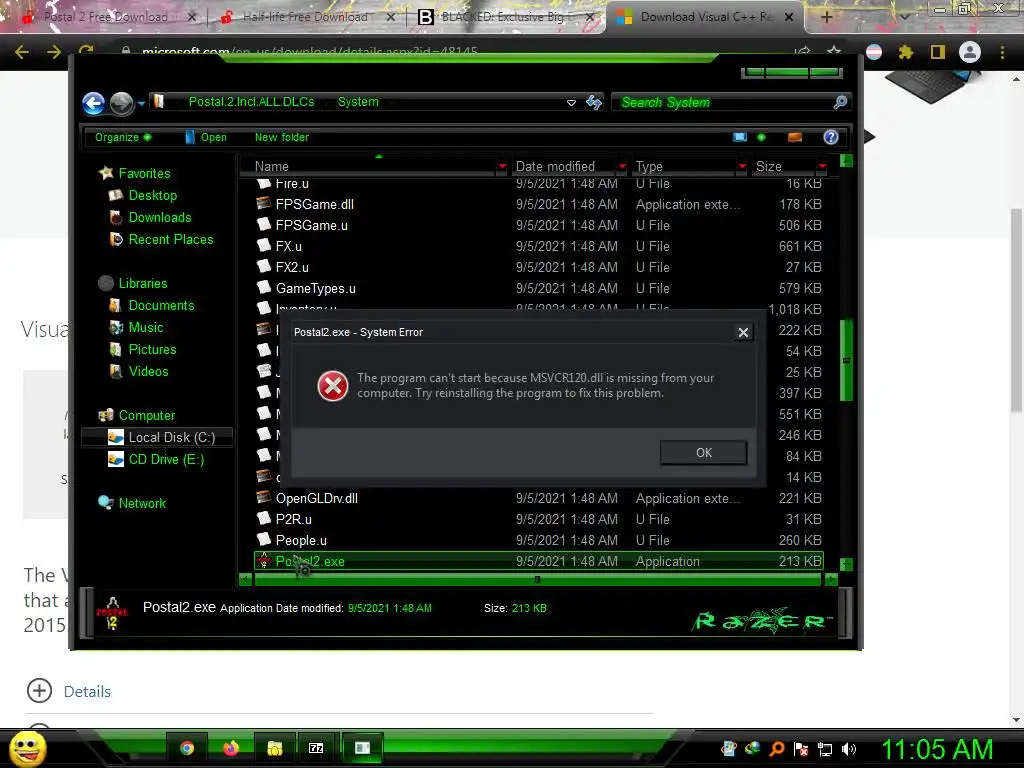The image size is (1024, 768).
Task: Select the FPSGame.dll file icon
Action: point(264,204)
